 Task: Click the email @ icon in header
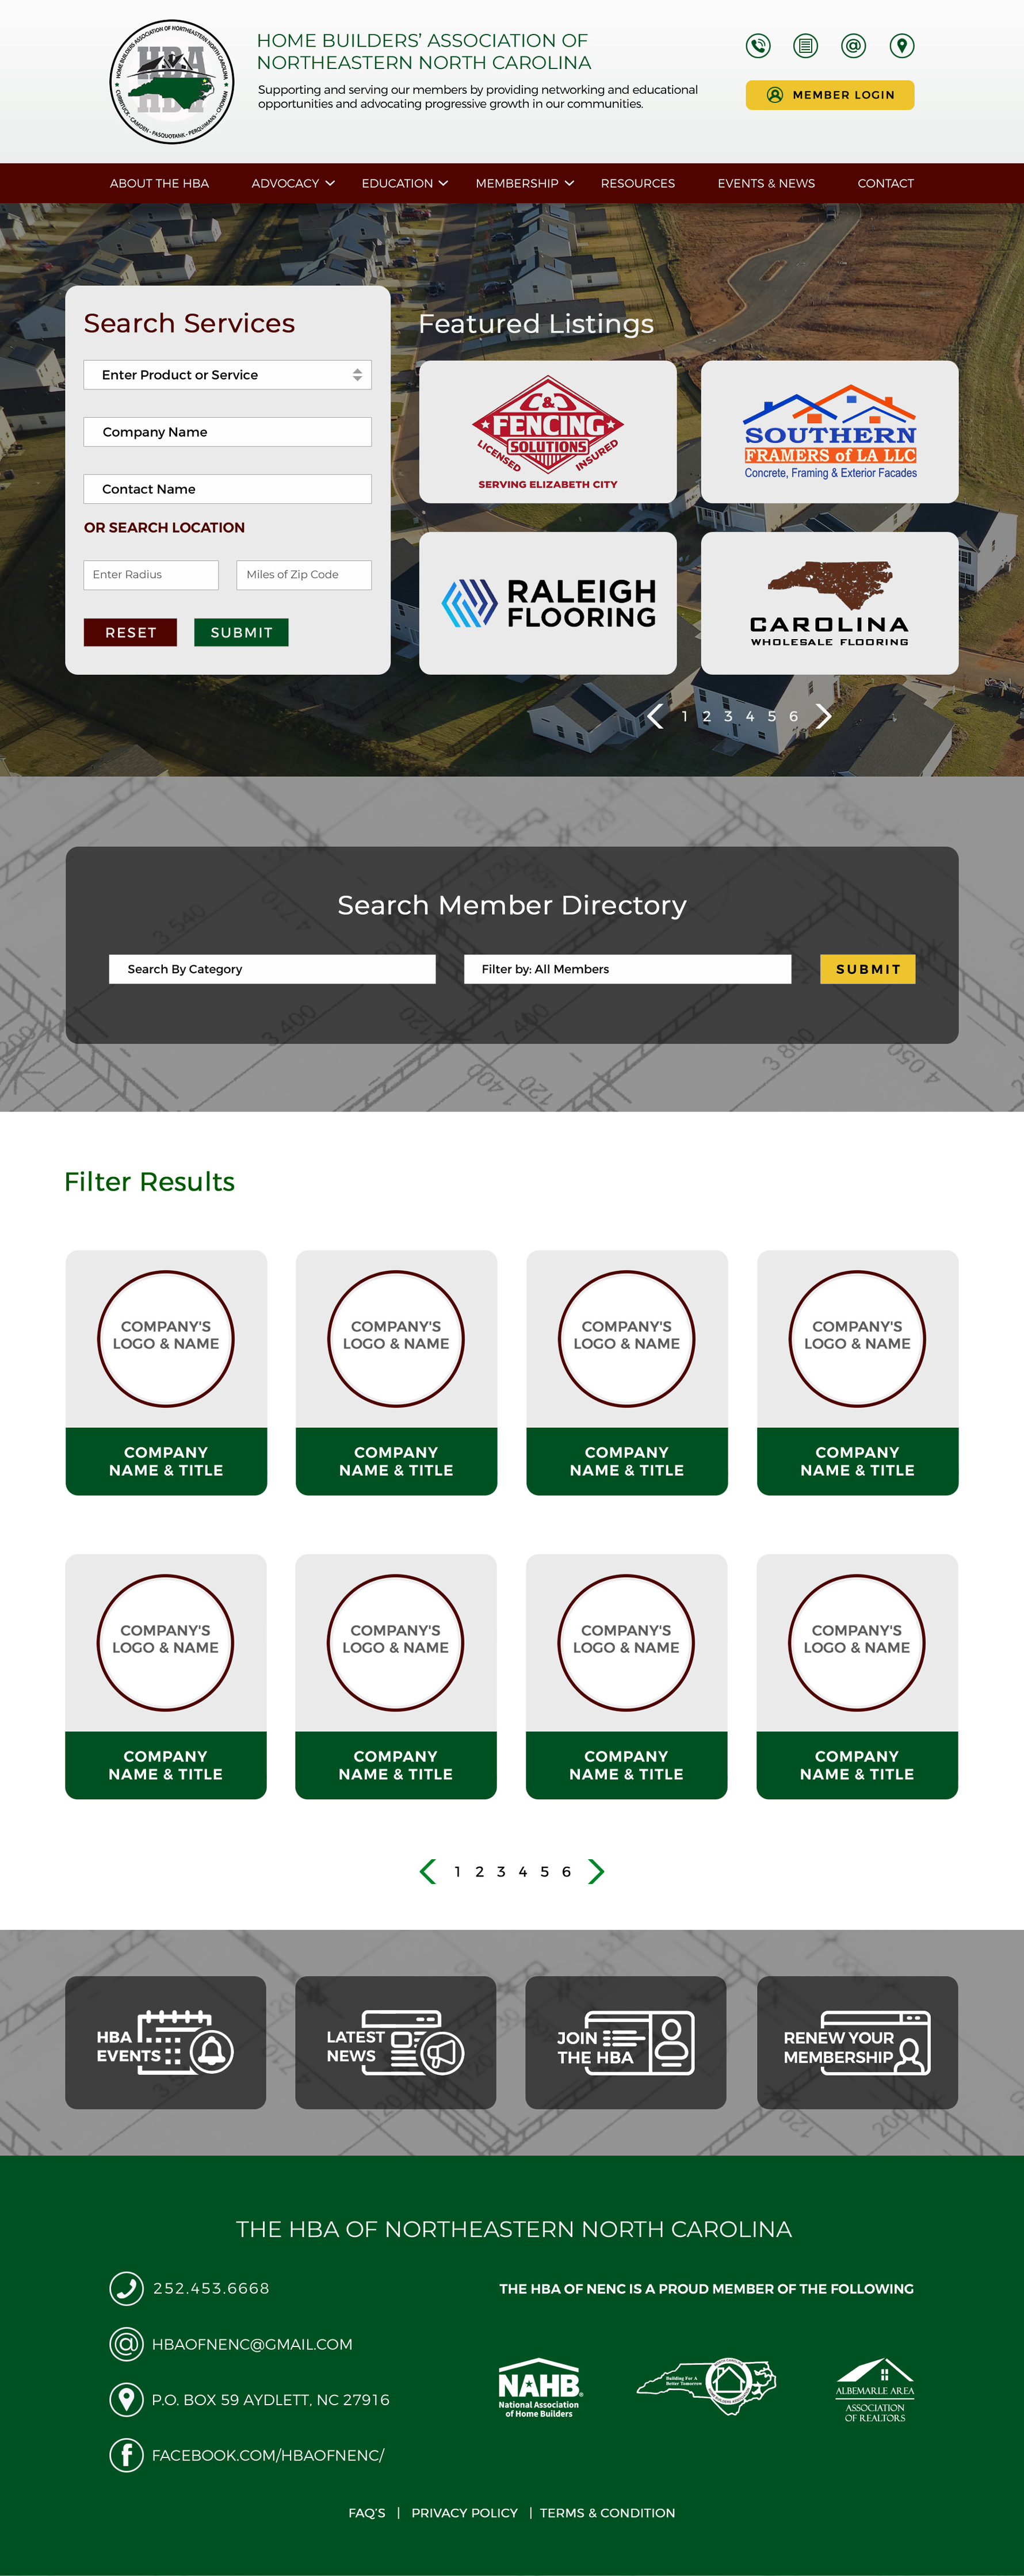[x=853, y=46]
